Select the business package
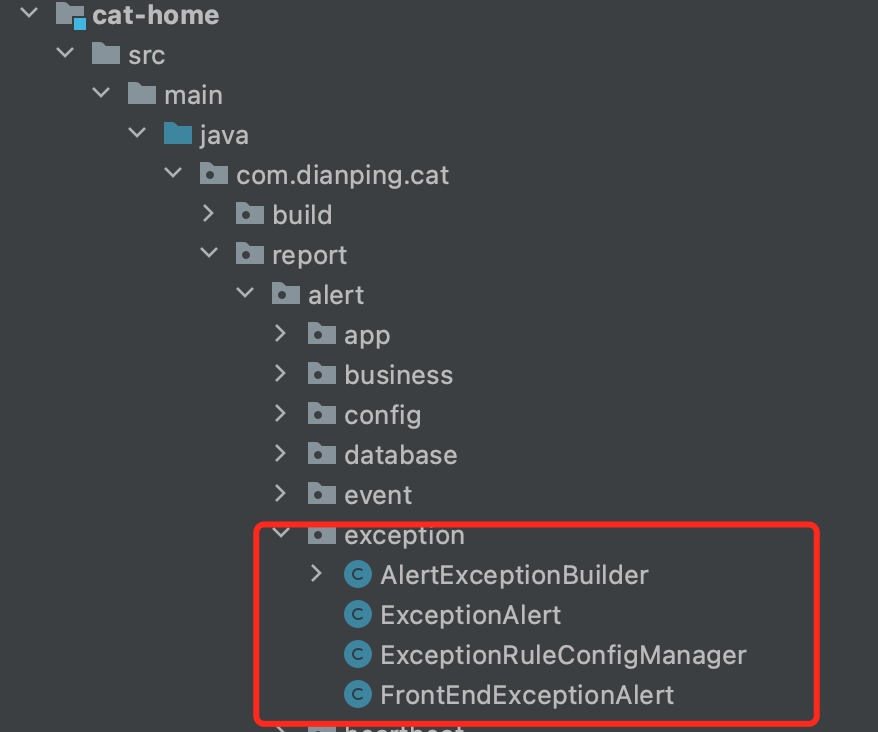The width and height of the screenshot is (878, 732). [398, 375]
